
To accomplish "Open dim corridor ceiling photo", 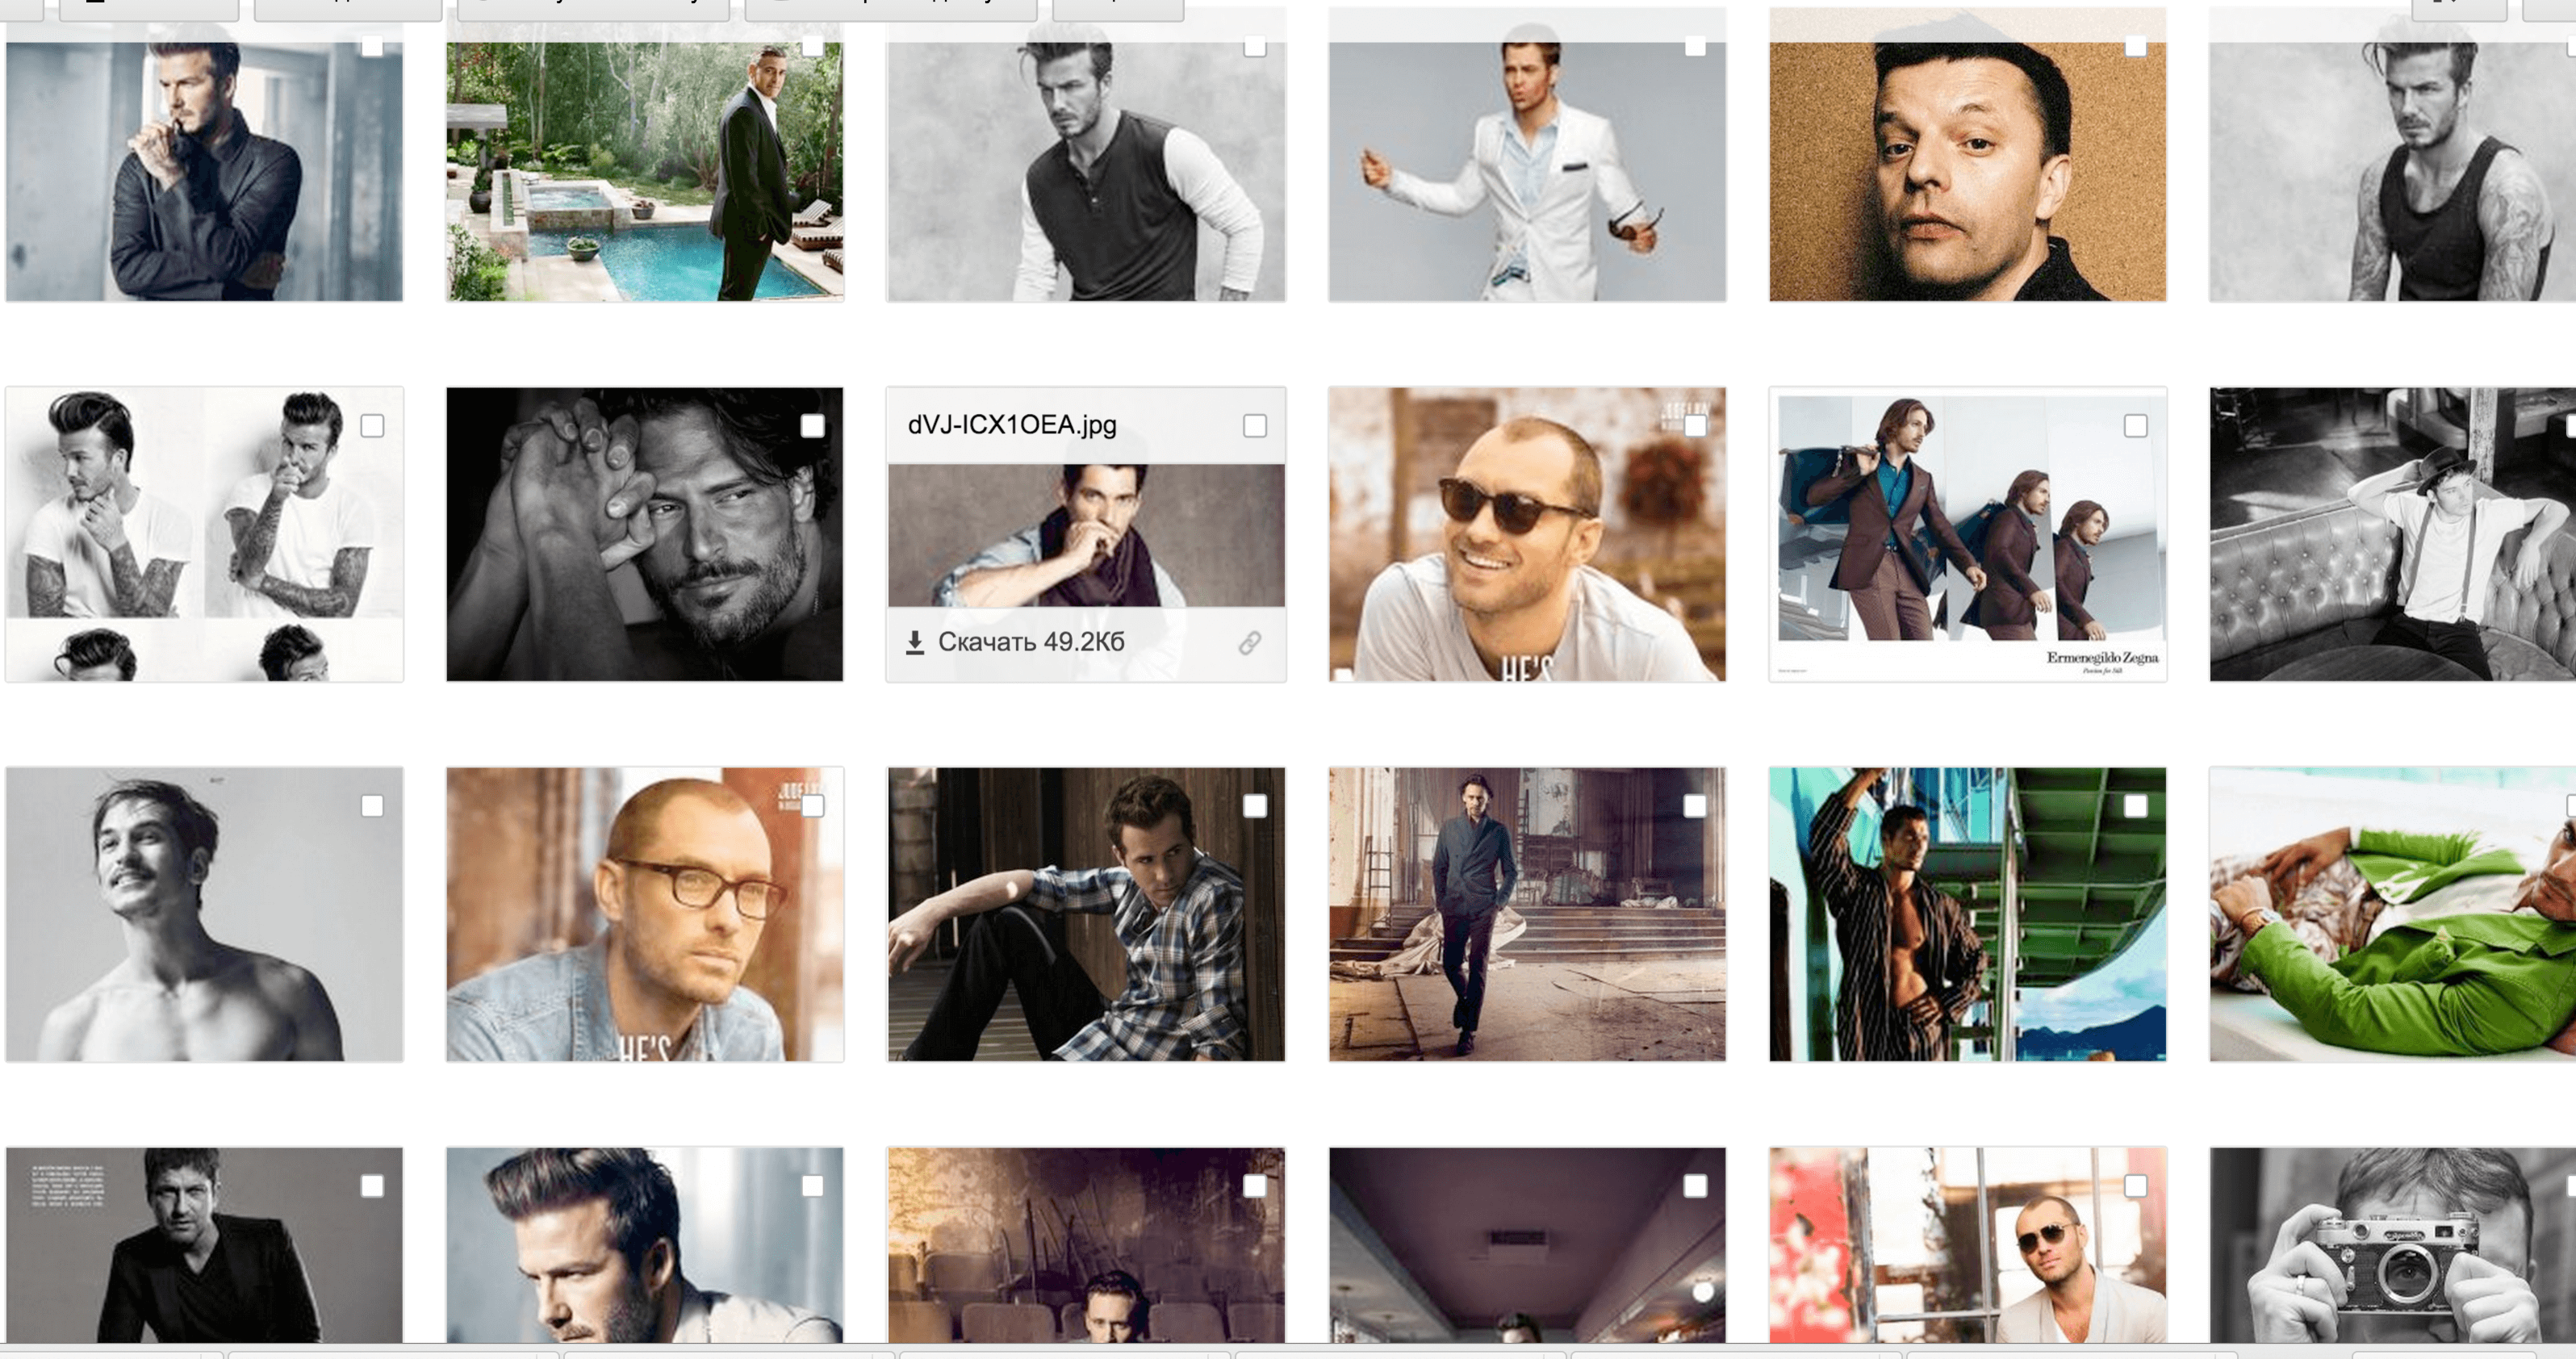I will pos(1527,1245).
